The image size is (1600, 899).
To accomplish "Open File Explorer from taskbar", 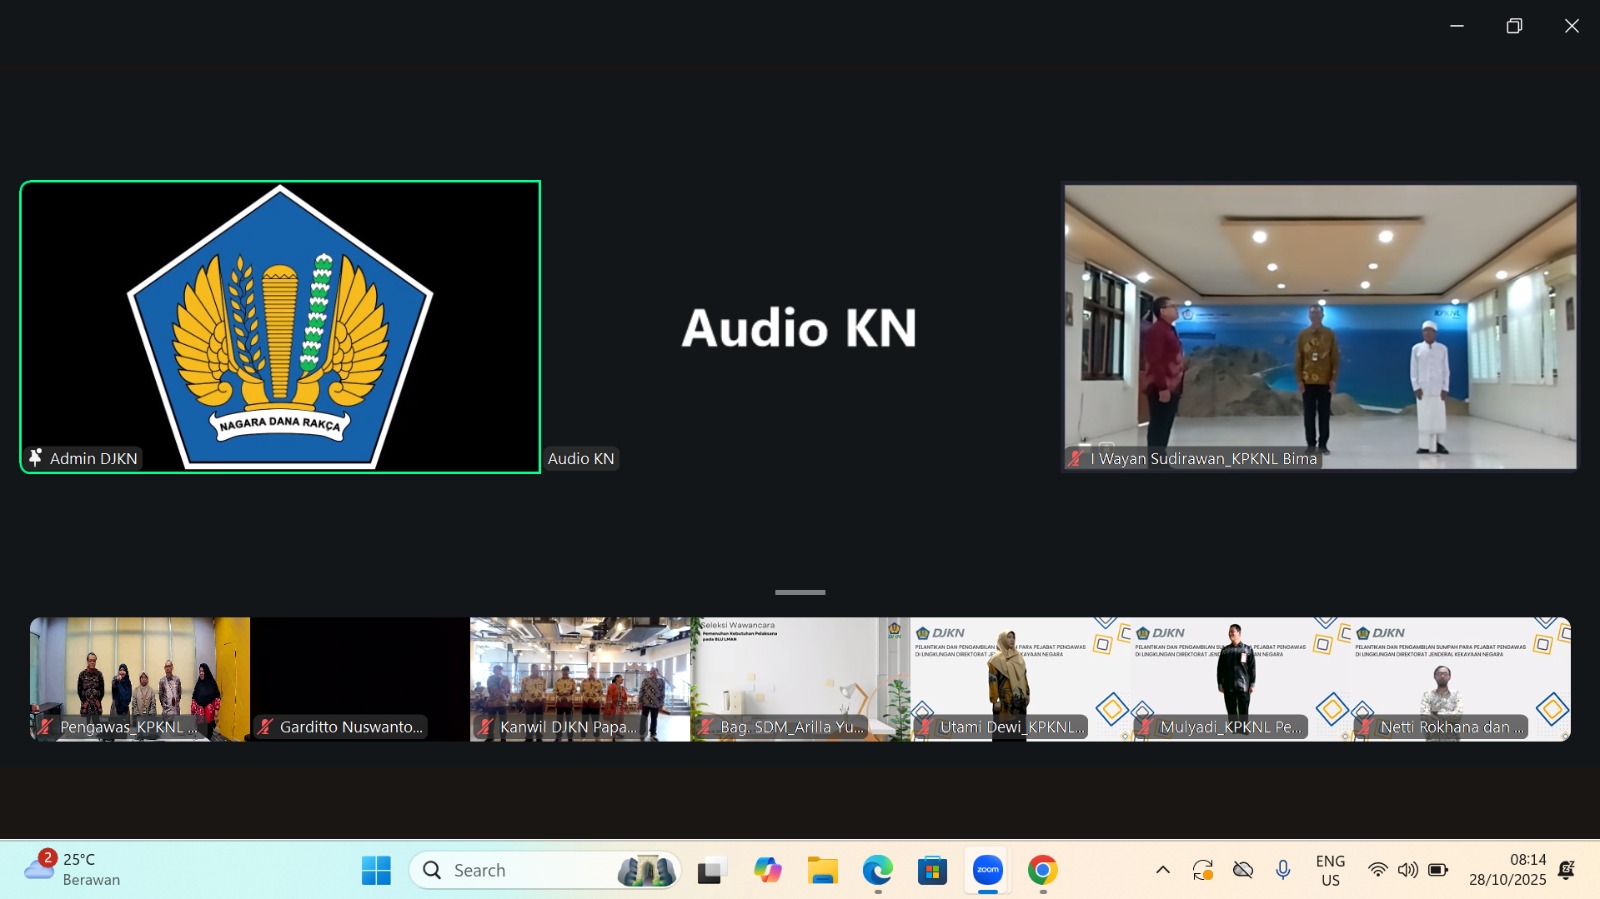I will (822, 870).
